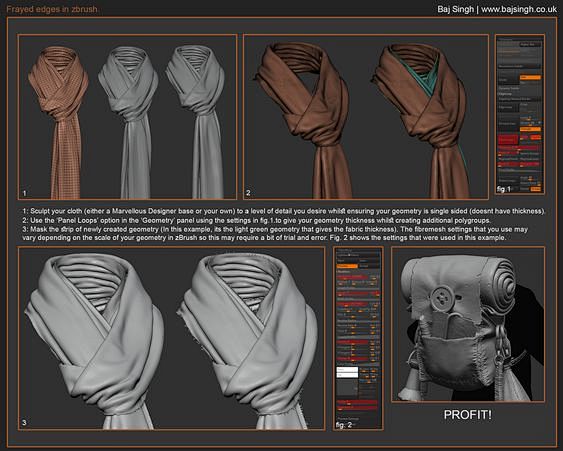Click the upper white color swatch in fig.2
This screenshot has height=451, width=563.
(x=347, y=369)
